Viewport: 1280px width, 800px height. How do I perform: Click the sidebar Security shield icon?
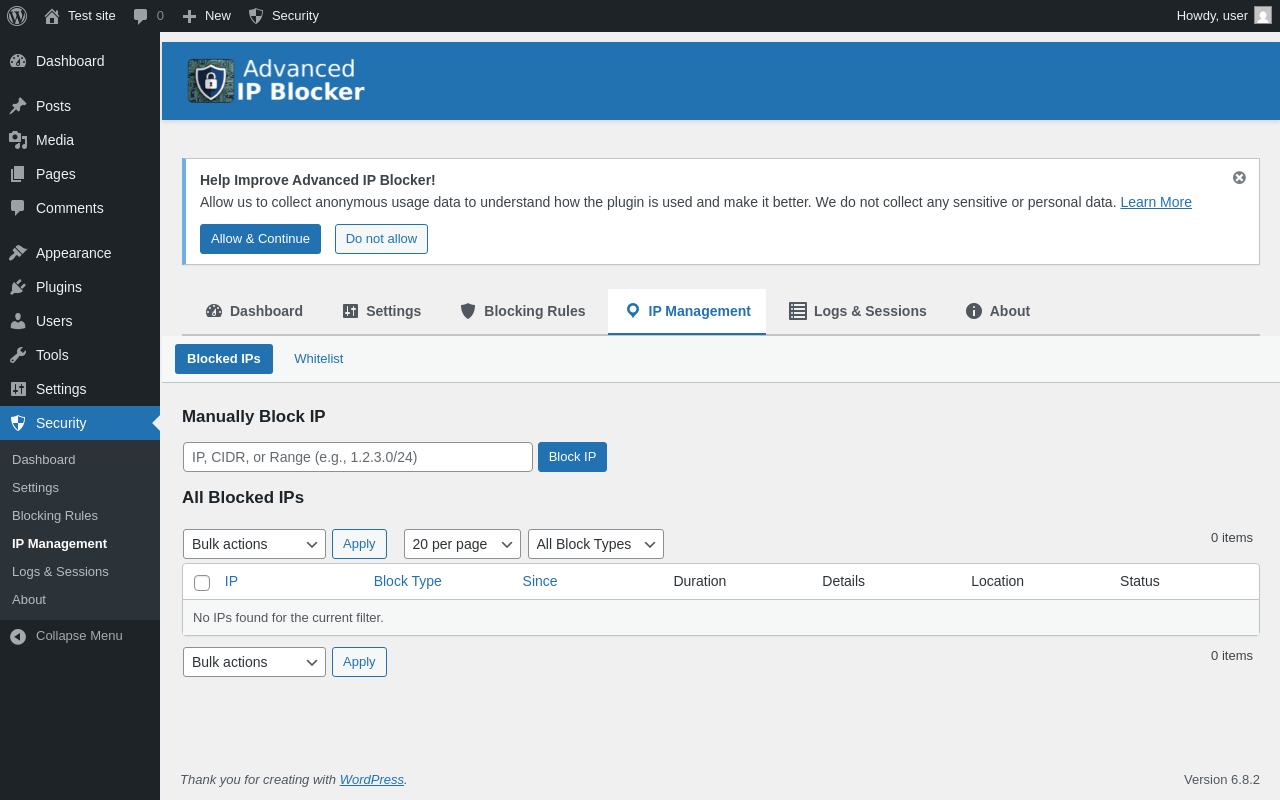point(18,423)
